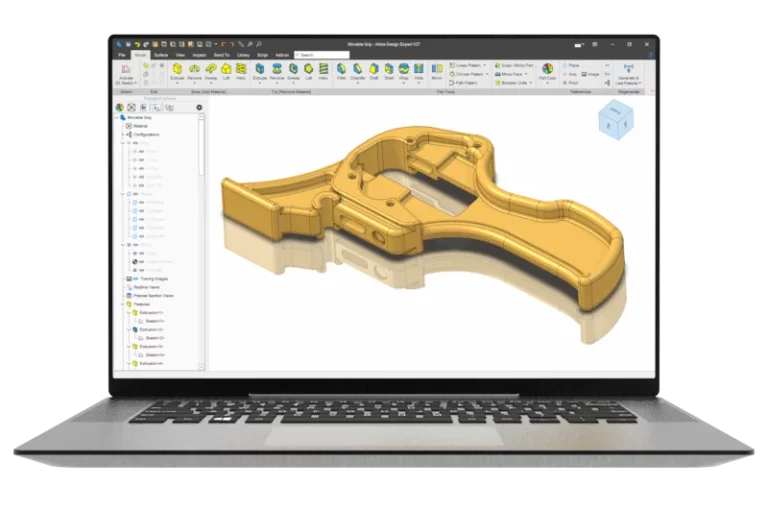This screenshot has width=768, height=512.
Task: Expand the Configurations tree node
Action: click(123, 134)
